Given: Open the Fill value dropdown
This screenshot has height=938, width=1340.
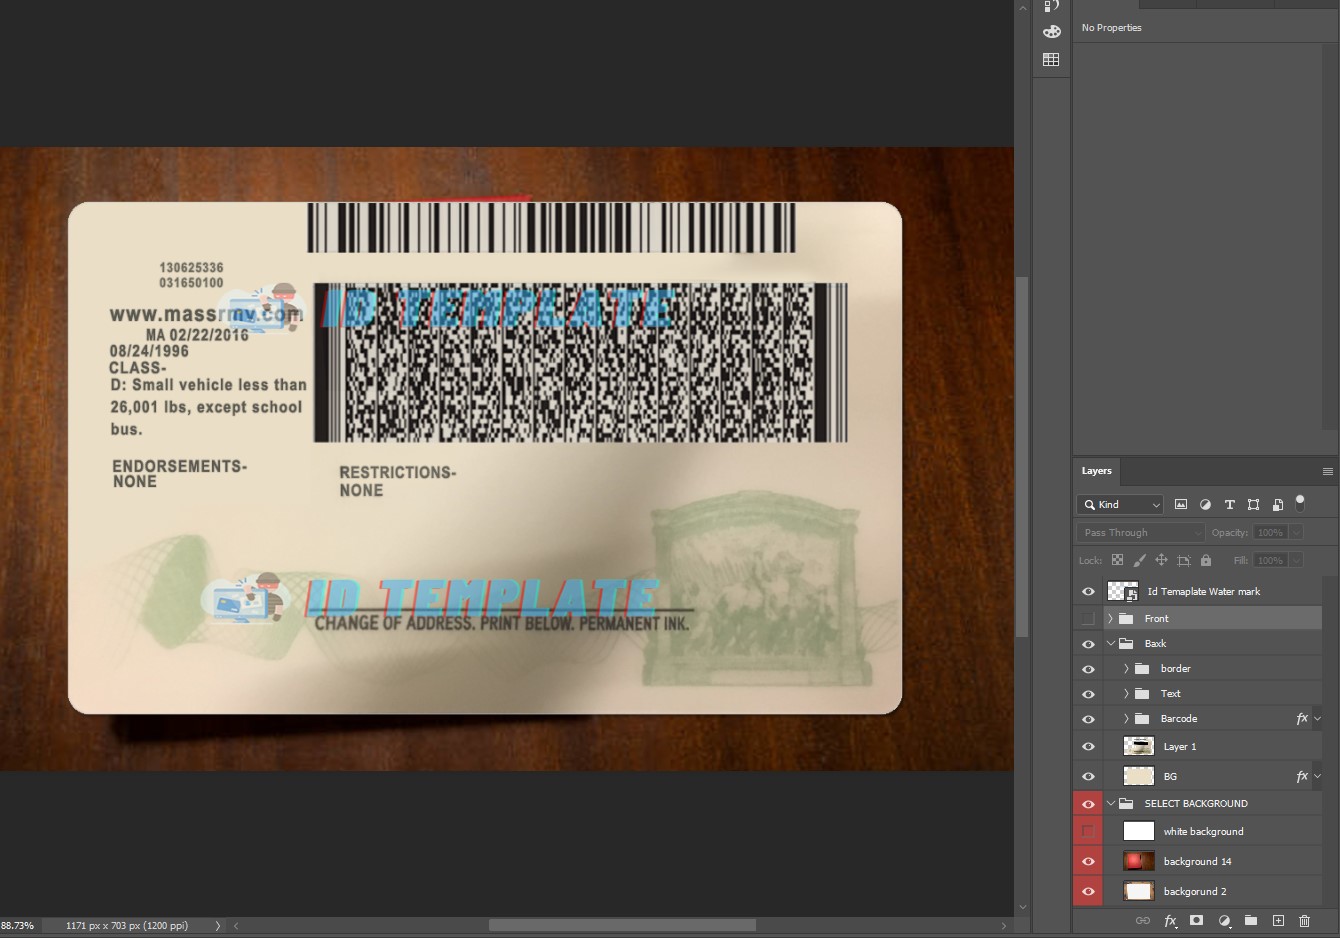Looking at the screenshot, I should (1296, 561).
